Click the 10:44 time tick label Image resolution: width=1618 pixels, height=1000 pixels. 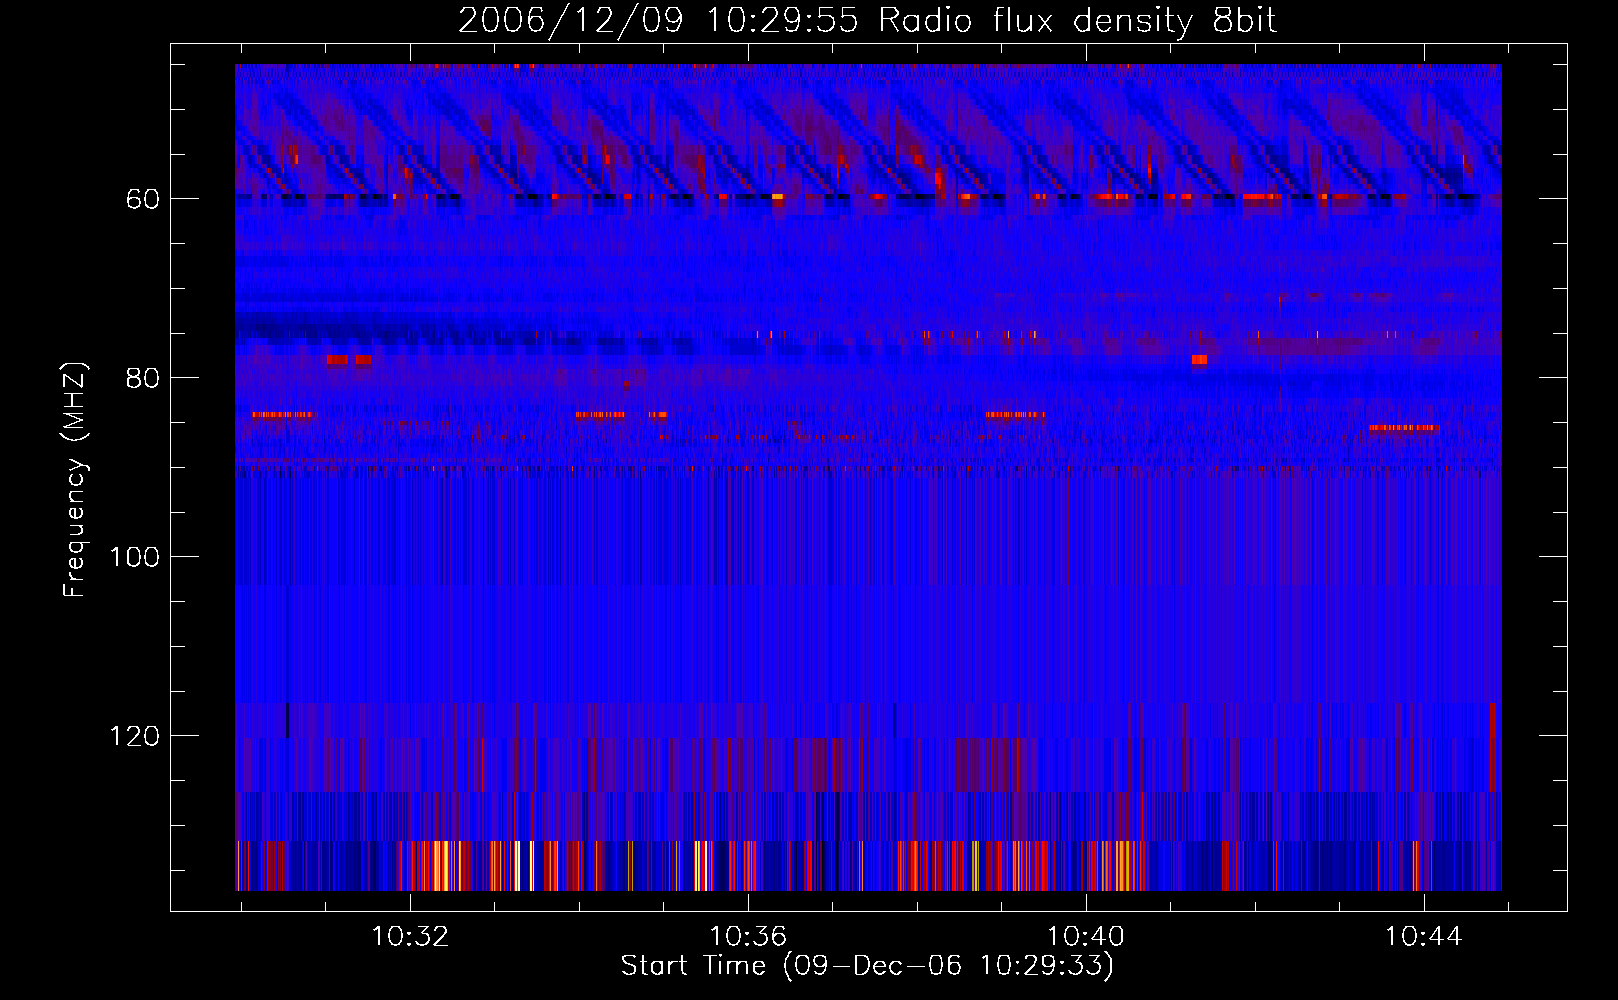1423,937
